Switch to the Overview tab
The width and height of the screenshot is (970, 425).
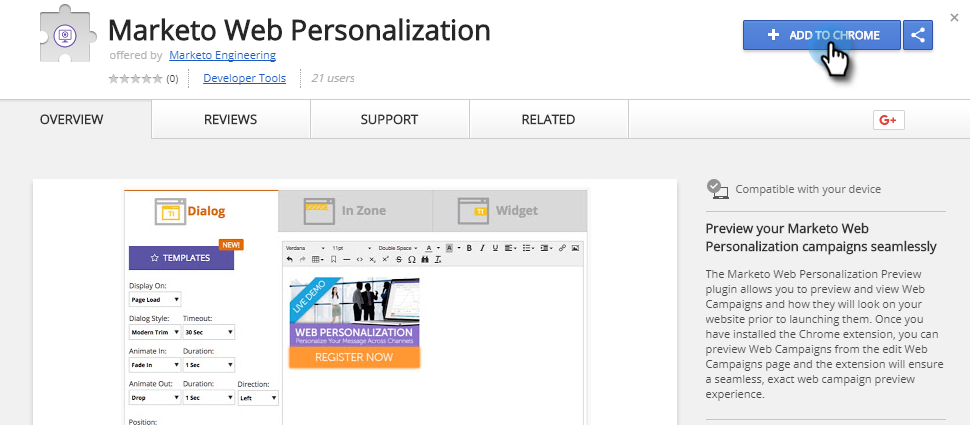(72, 119)
